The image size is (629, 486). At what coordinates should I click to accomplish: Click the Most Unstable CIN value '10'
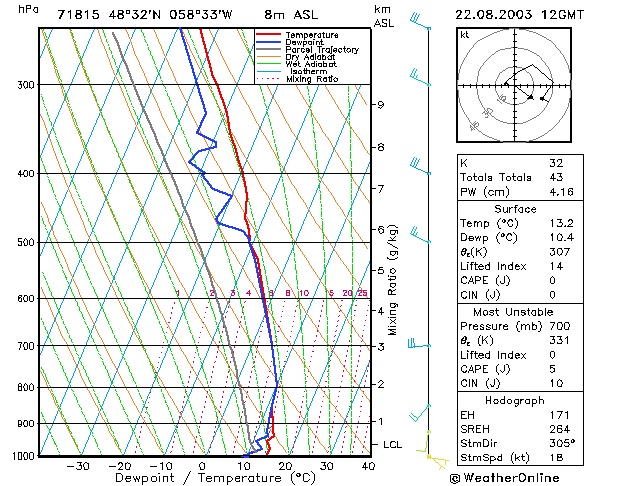(556, 383)
